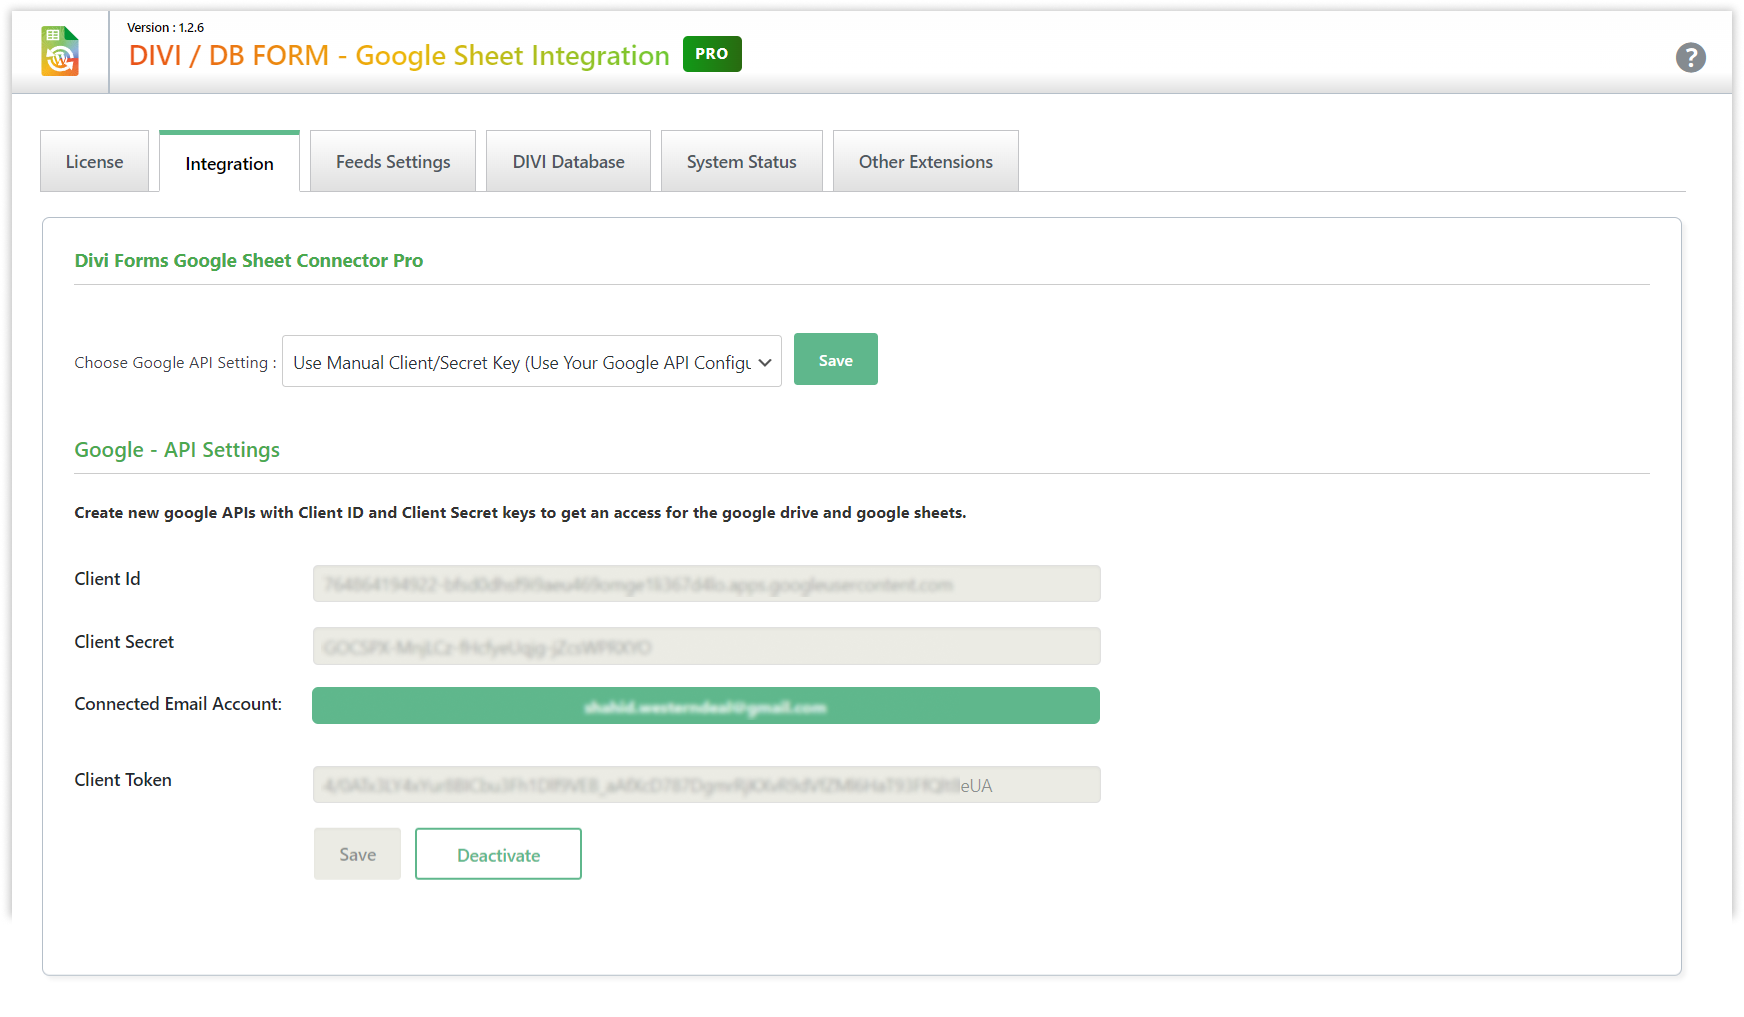Deactivate the Google API connection
Image resolution: width=1744 pixels, height=1017 pixels.
pyautogui.click(x=498, y=854)
